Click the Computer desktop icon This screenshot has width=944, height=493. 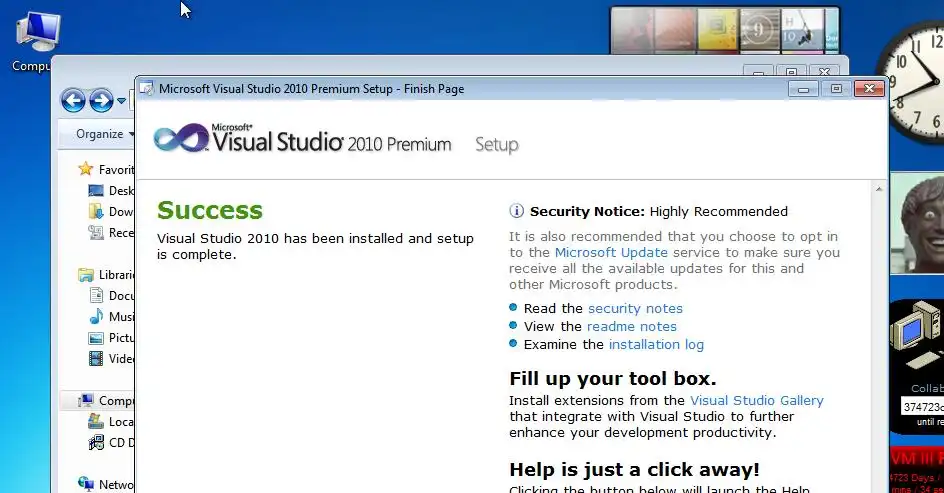coord(37,33)
